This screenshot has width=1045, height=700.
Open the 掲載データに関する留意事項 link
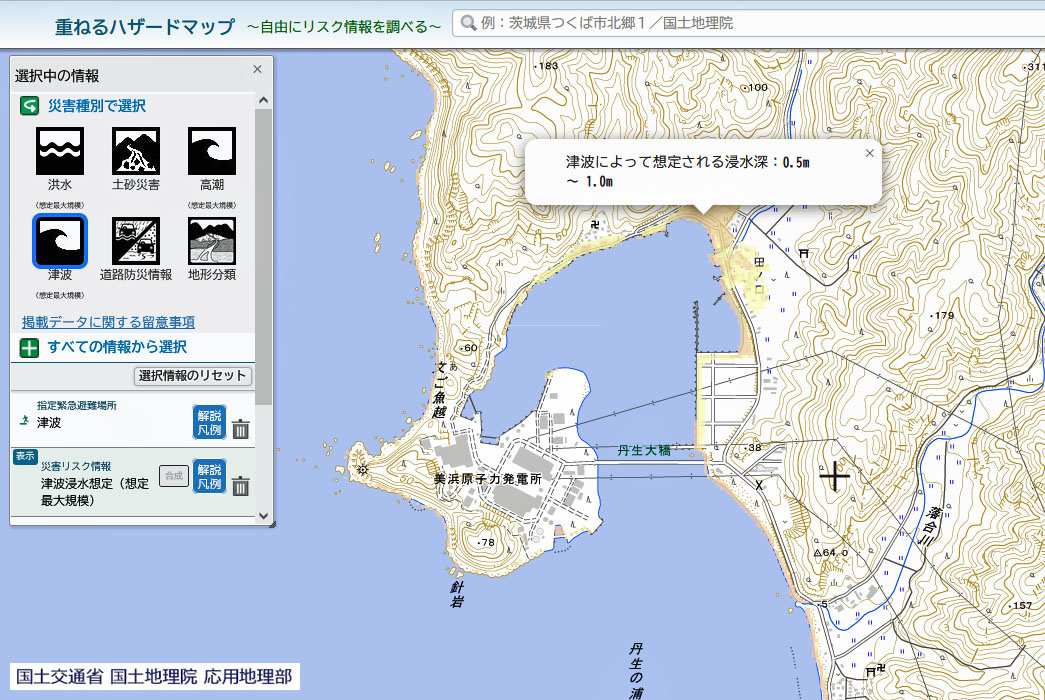click(108, 322)
